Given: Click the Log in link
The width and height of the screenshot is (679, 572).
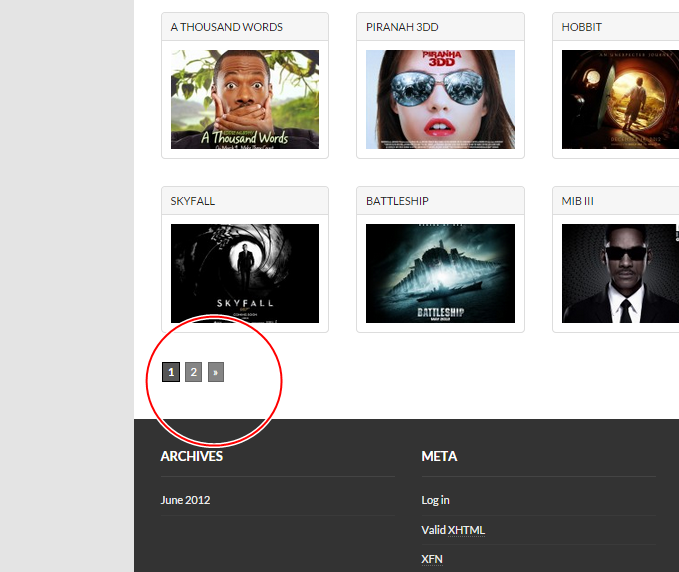Looking at the screenshot, I should [435, 500].
